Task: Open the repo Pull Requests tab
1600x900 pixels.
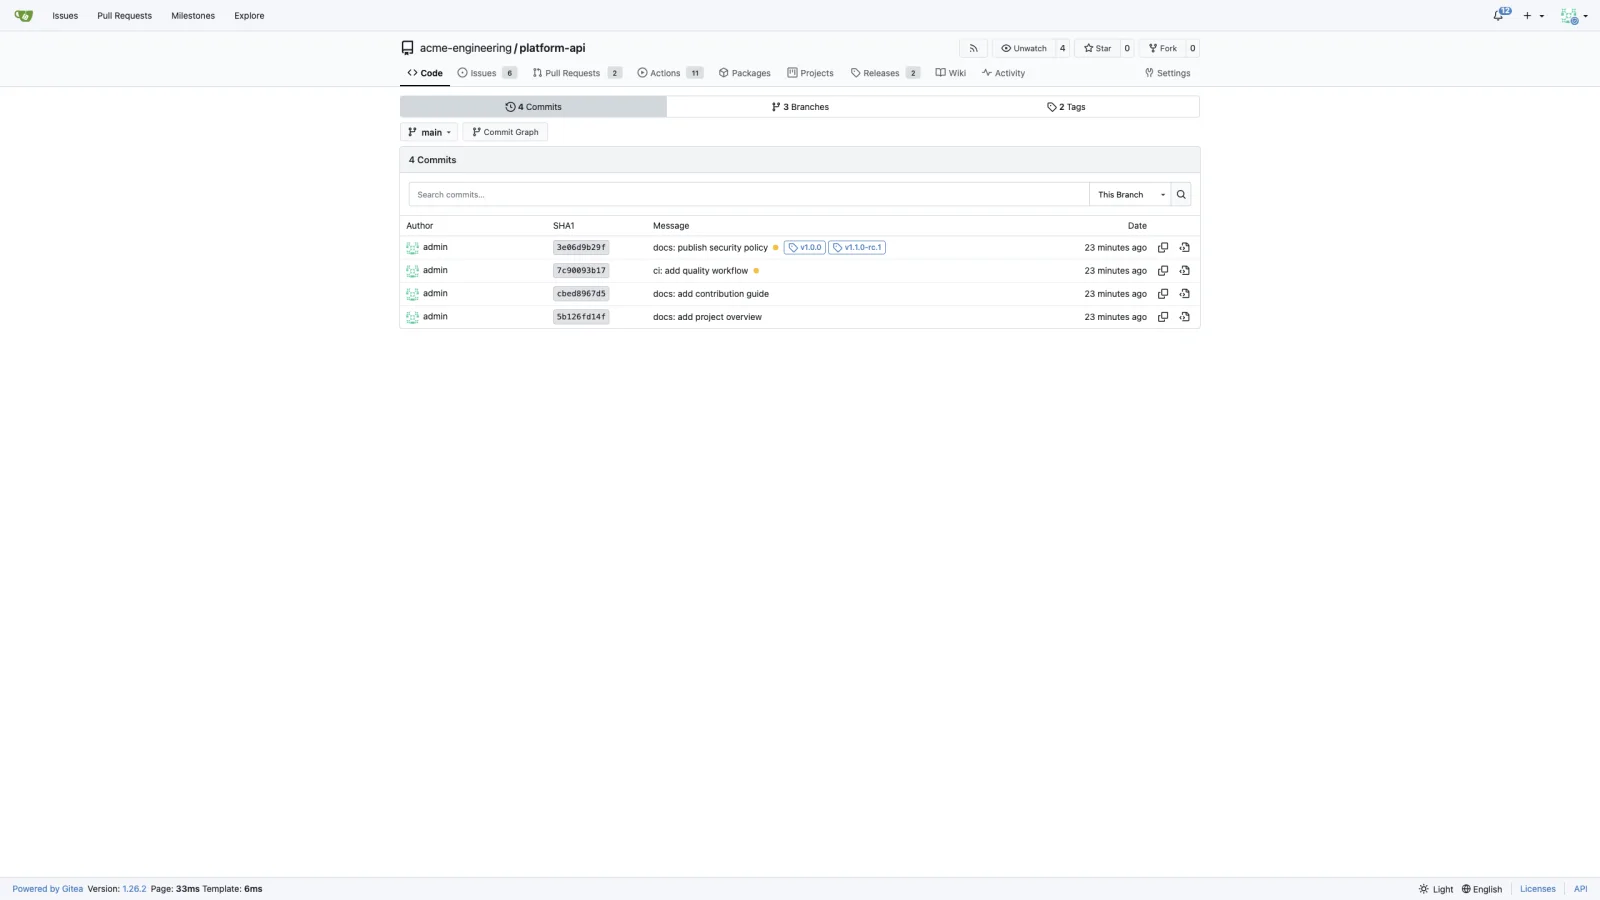Action: 577,73
